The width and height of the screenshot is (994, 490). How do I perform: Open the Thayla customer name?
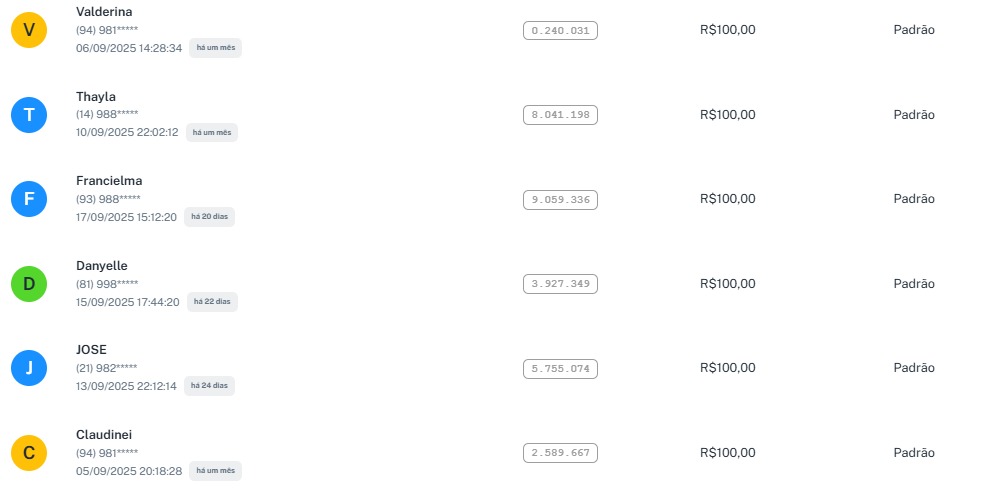(96, 96)
